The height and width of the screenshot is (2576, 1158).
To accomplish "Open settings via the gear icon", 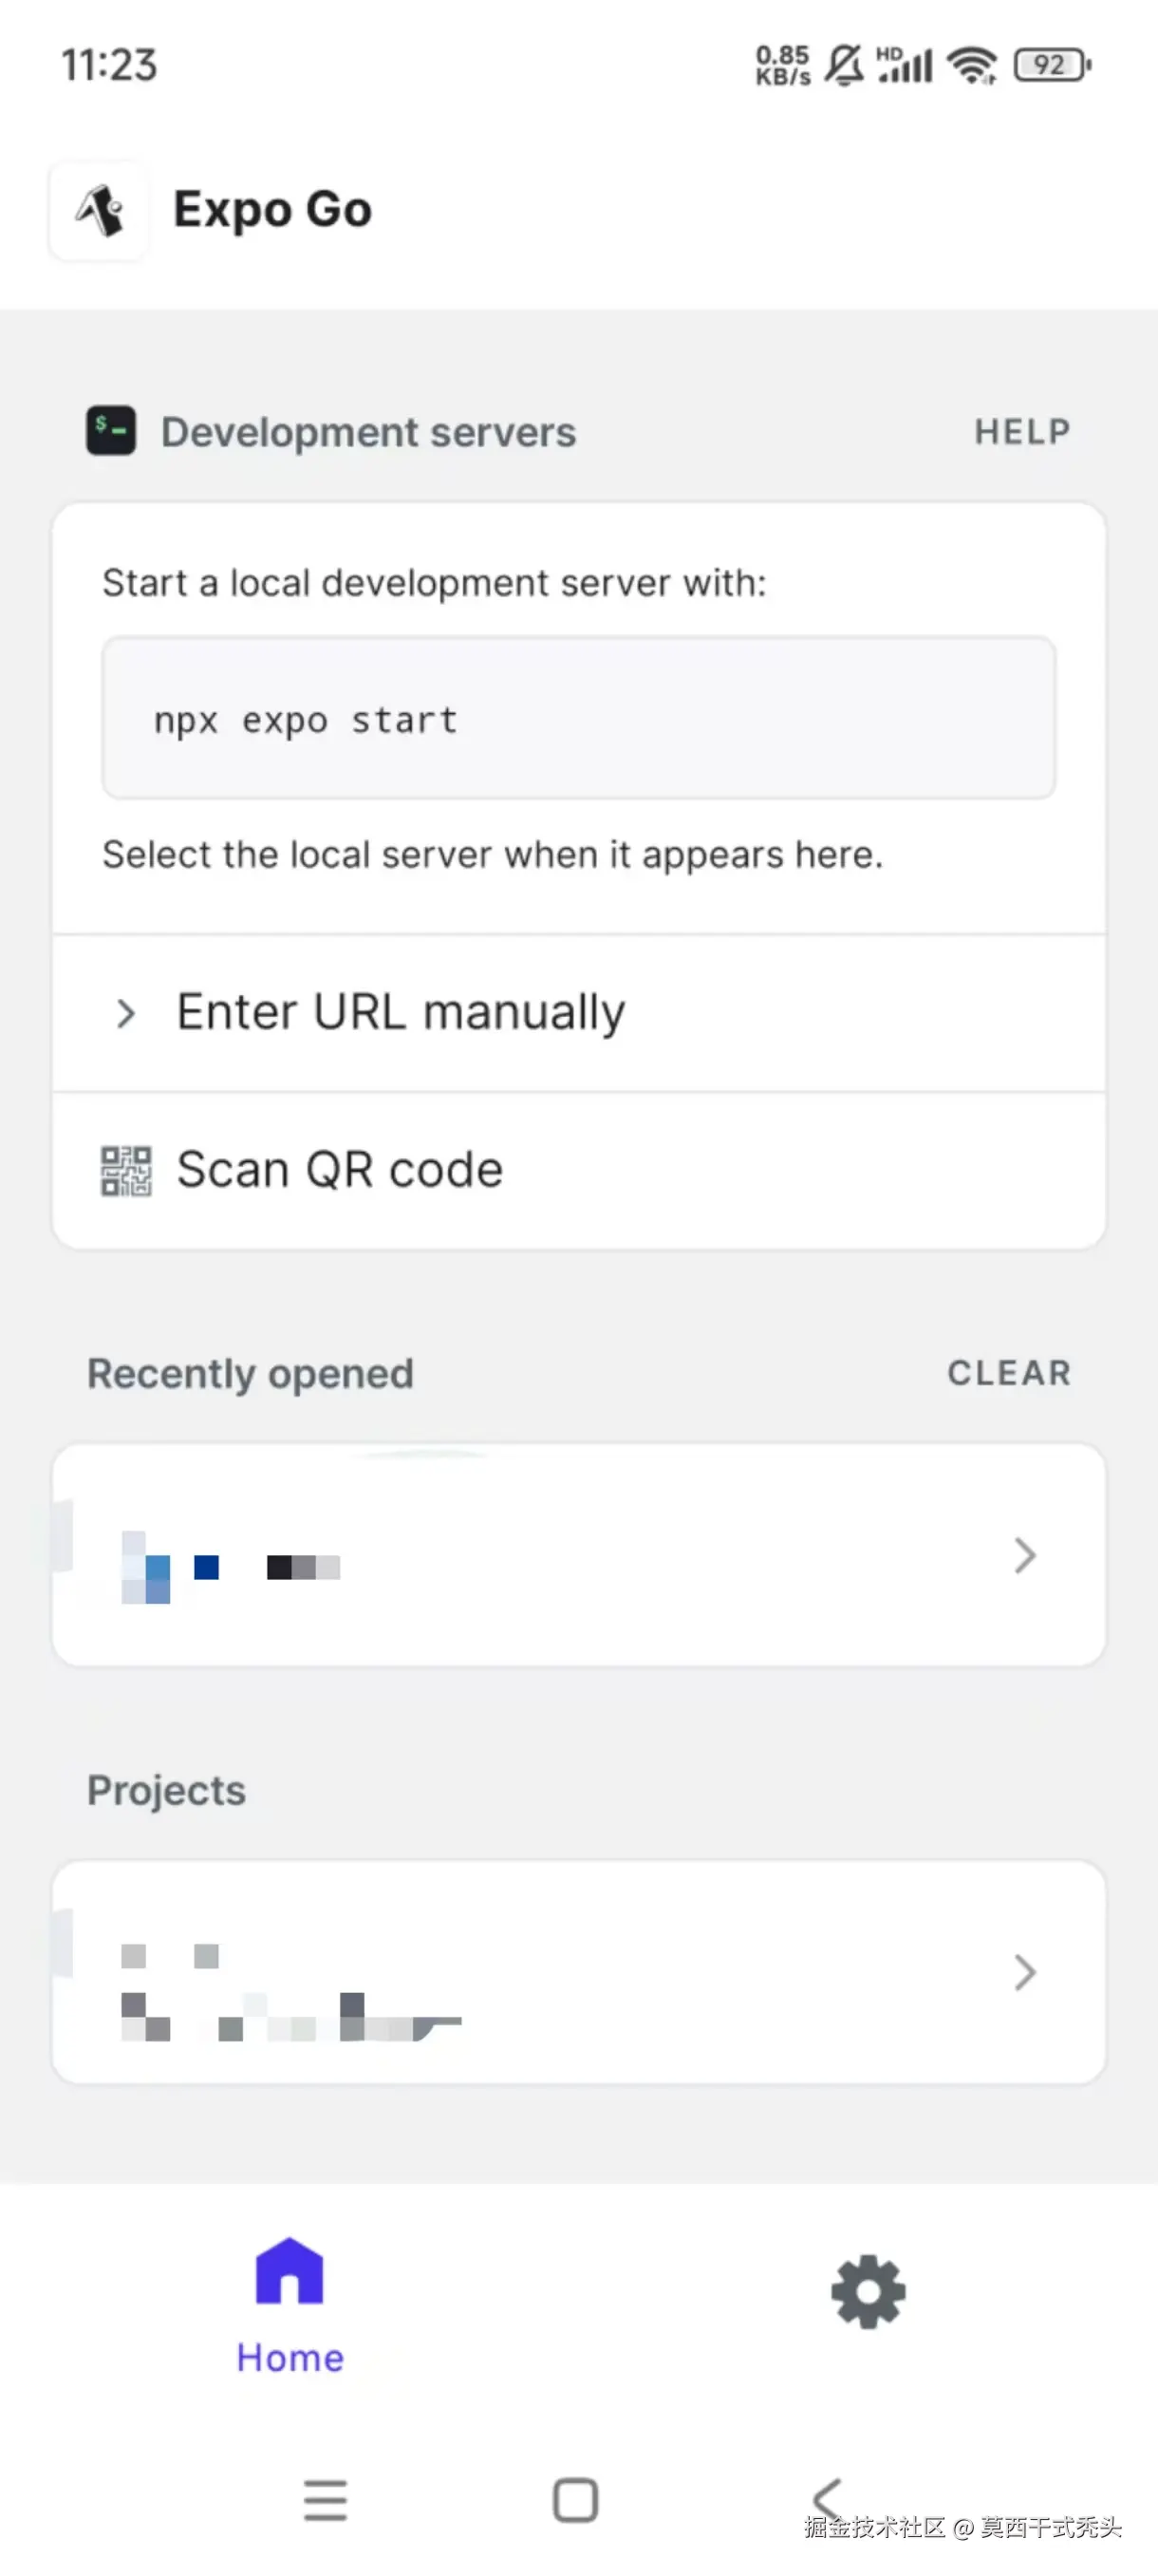I will click(x=868, y=2291).
